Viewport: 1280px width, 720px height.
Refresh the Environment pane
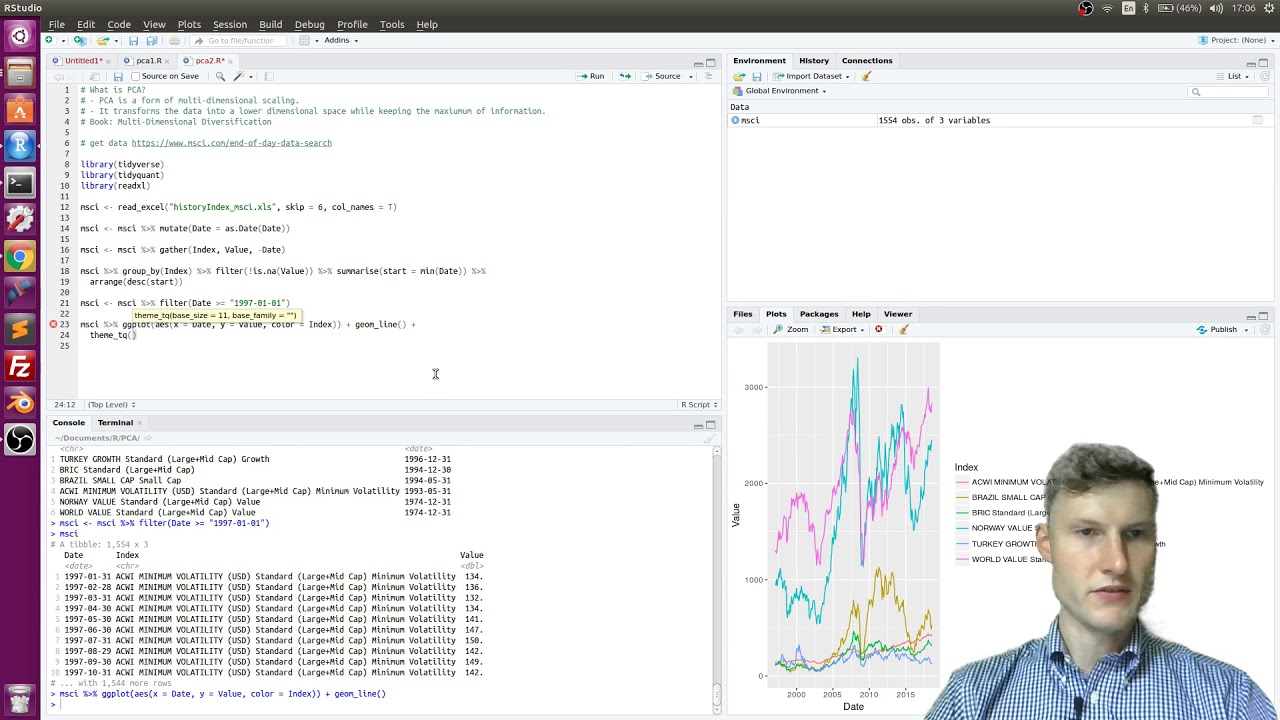(x=1264, y=76)
